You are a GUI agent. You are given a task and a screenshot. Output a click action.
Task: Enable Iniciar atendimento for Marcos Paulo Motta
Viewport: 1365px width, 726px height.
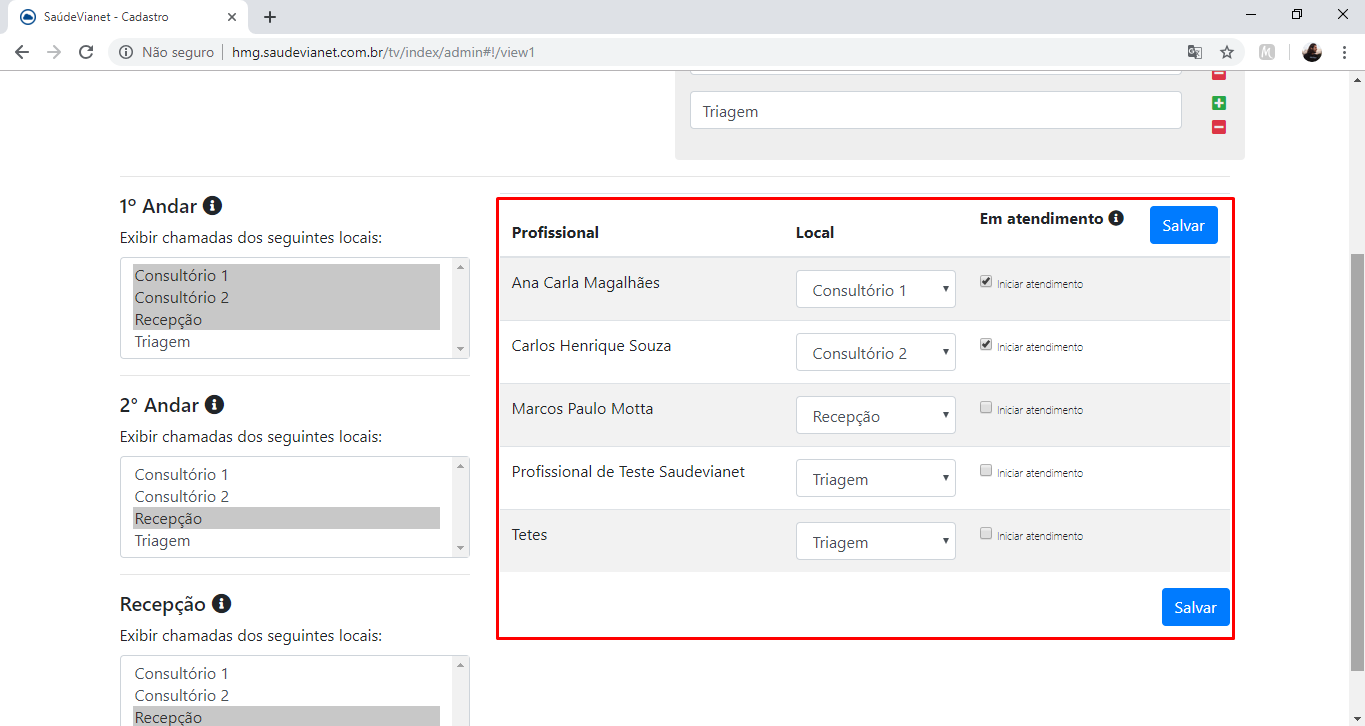[986, 408]
